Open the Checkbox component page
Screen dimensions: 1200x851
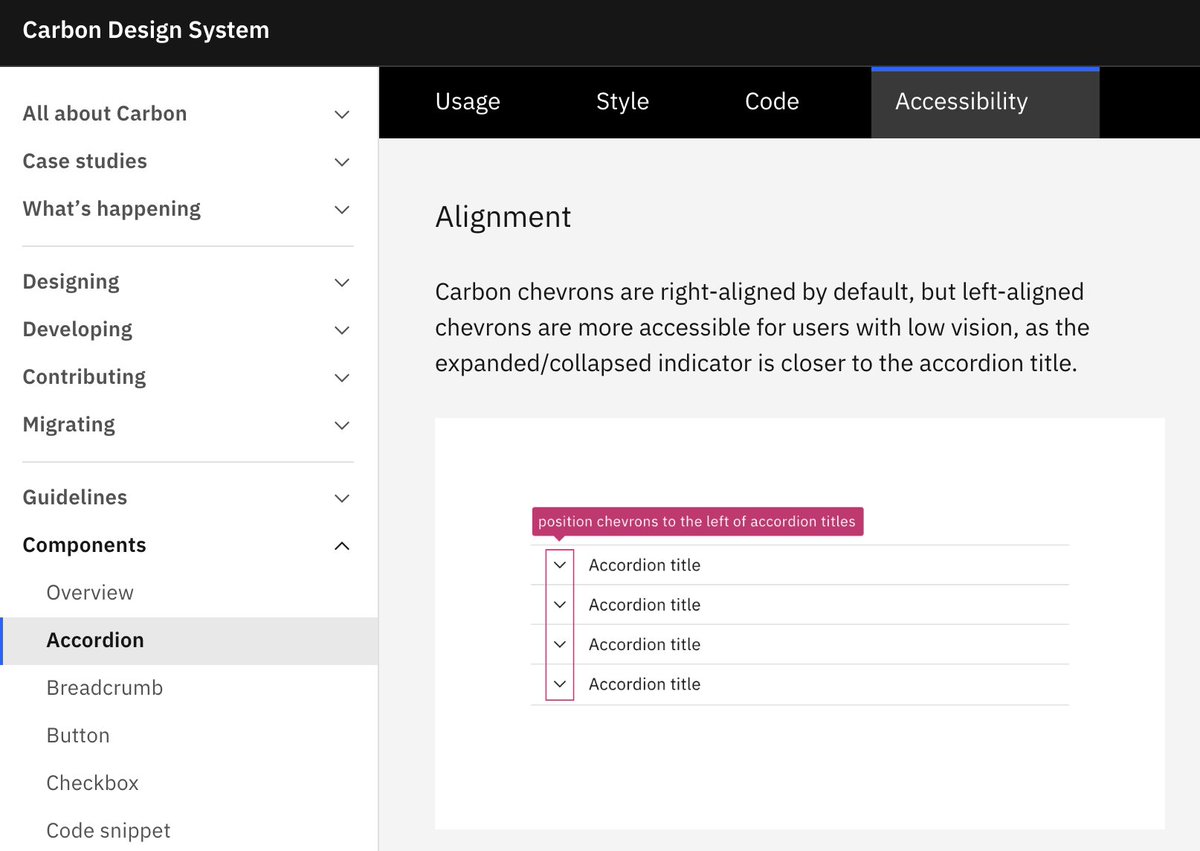93,783
